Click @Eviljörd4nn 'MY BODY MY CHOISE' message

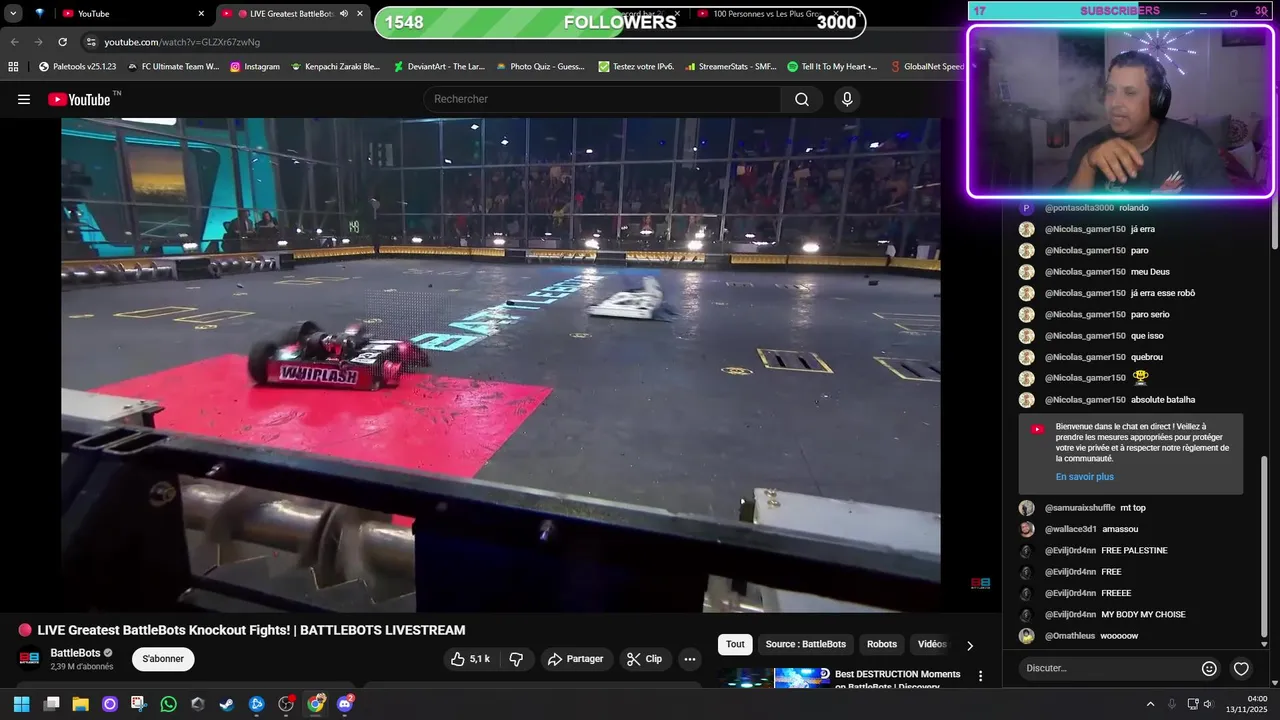1143,614
